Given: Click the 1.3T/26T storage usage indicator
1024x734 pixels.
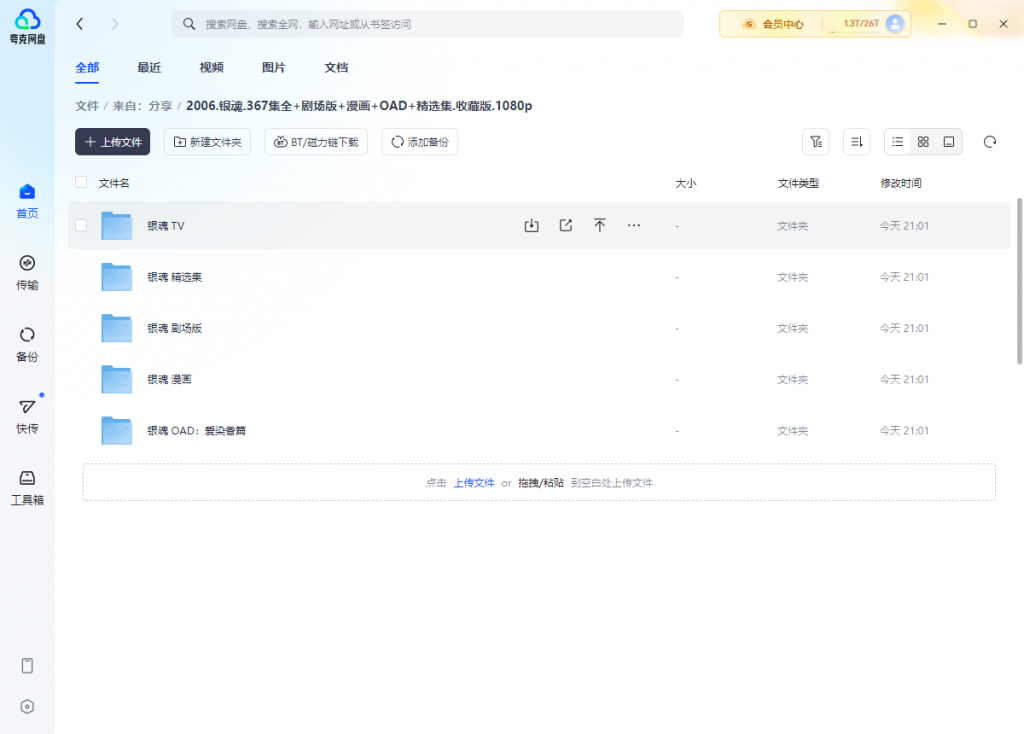Looking at the screenshot, I should 860,24.
